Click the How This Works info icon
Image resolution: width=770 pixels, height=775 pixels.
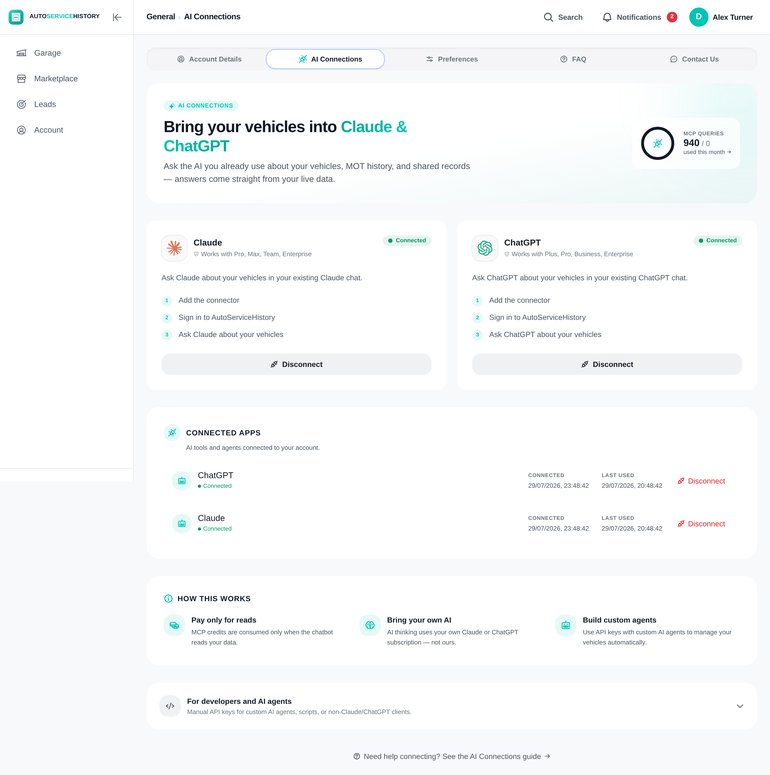(x=168, y=599)
